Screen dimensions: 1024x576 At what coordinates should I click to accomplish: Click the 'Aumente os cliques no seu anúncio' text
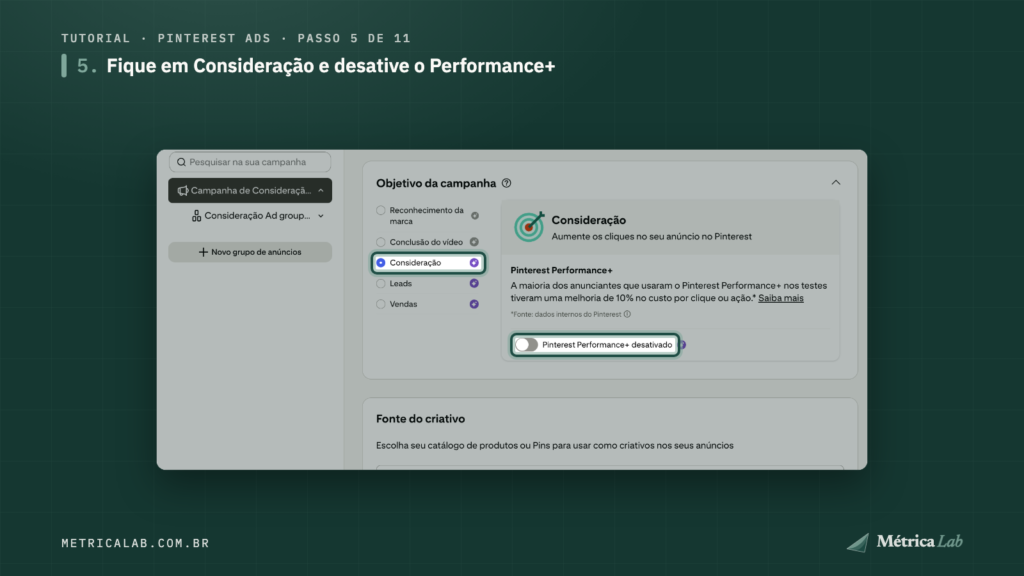point(652,236)
